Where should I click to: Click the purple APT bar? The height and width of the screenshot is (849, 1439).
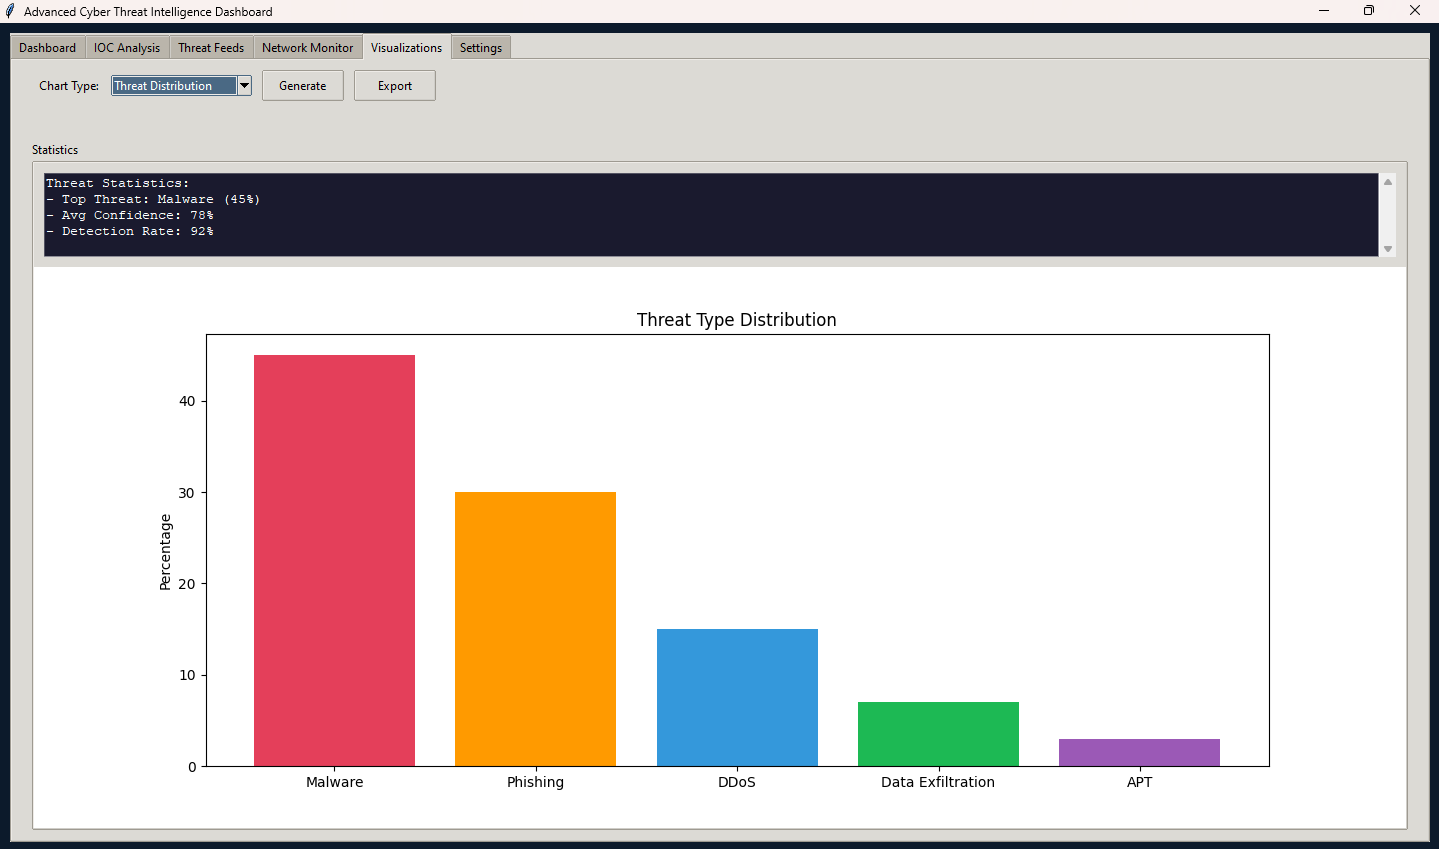coord(1139,752)
